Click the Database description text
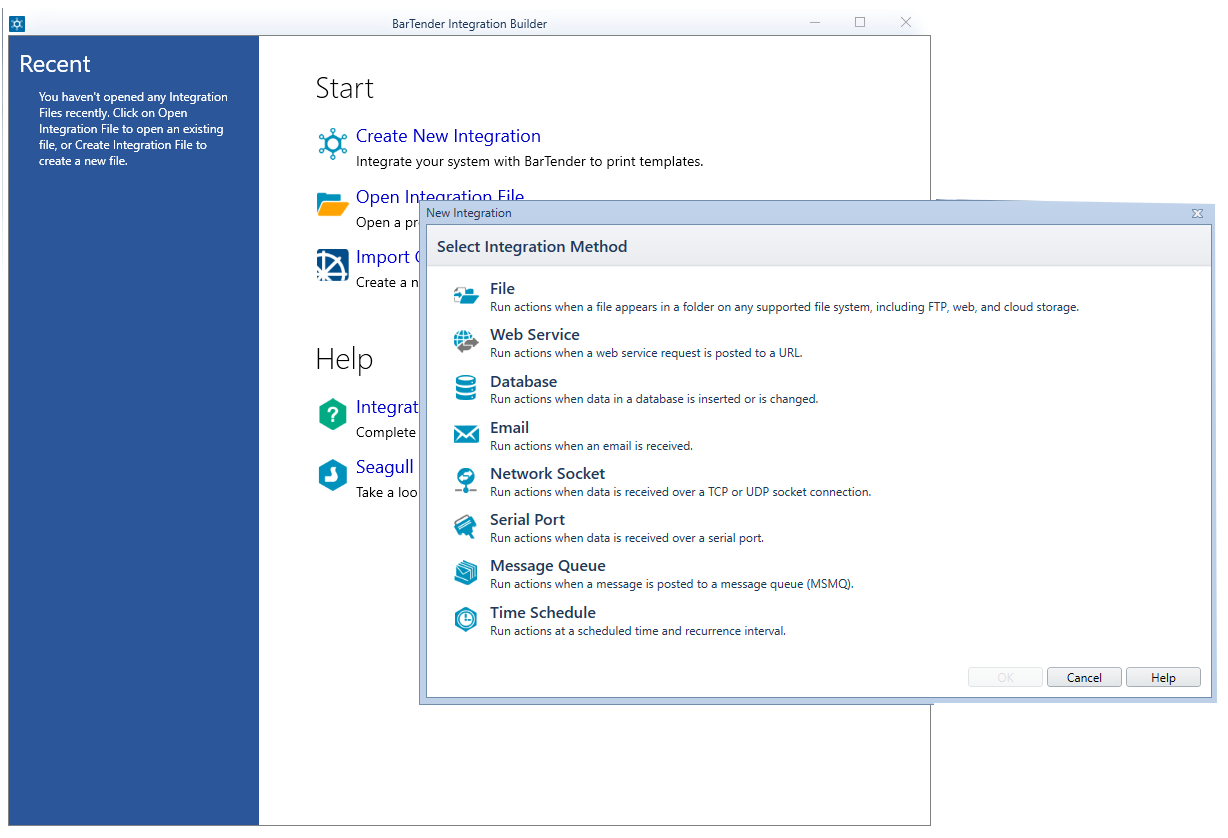Screen dimensions: 1228x838 (x=654, y=399)
